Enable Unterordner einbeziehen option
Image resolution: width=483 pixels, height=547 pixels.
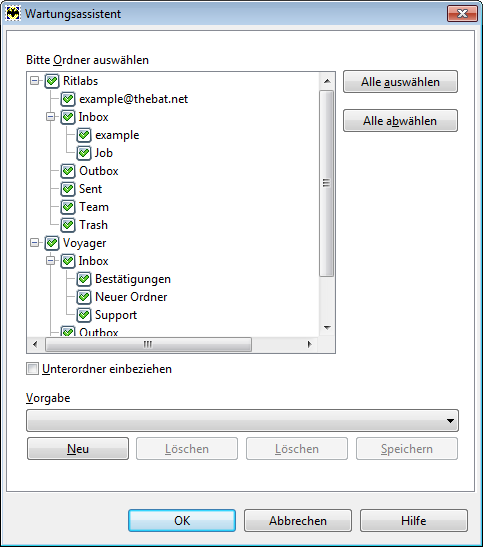point(32,369)
